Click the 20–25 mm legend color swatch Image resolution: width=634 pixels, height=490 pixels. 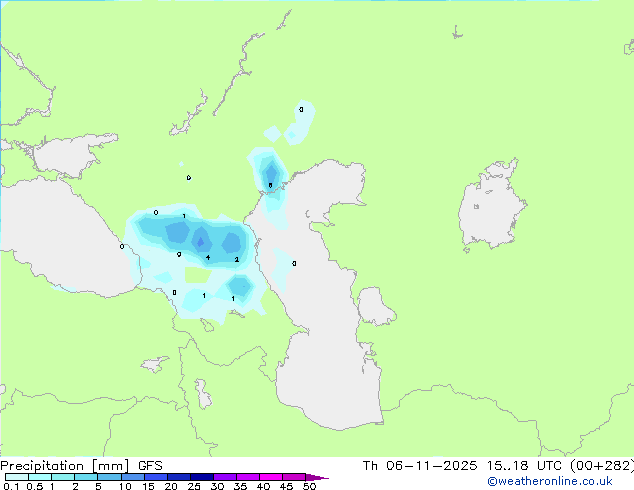pos(179,477)
